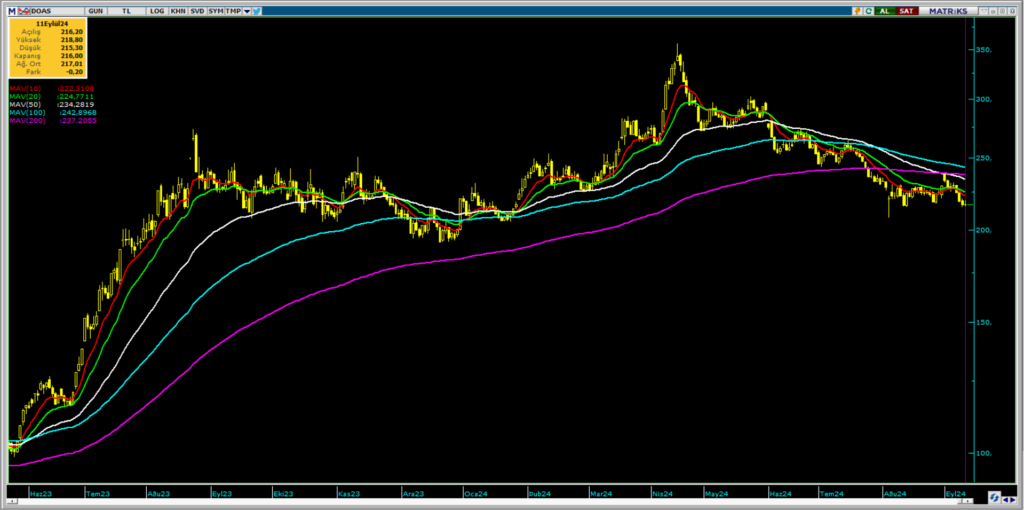Viewport: 1024px width, 510px height.
Task: Open the GUN period dropdown
Action: tap(96, 10)
